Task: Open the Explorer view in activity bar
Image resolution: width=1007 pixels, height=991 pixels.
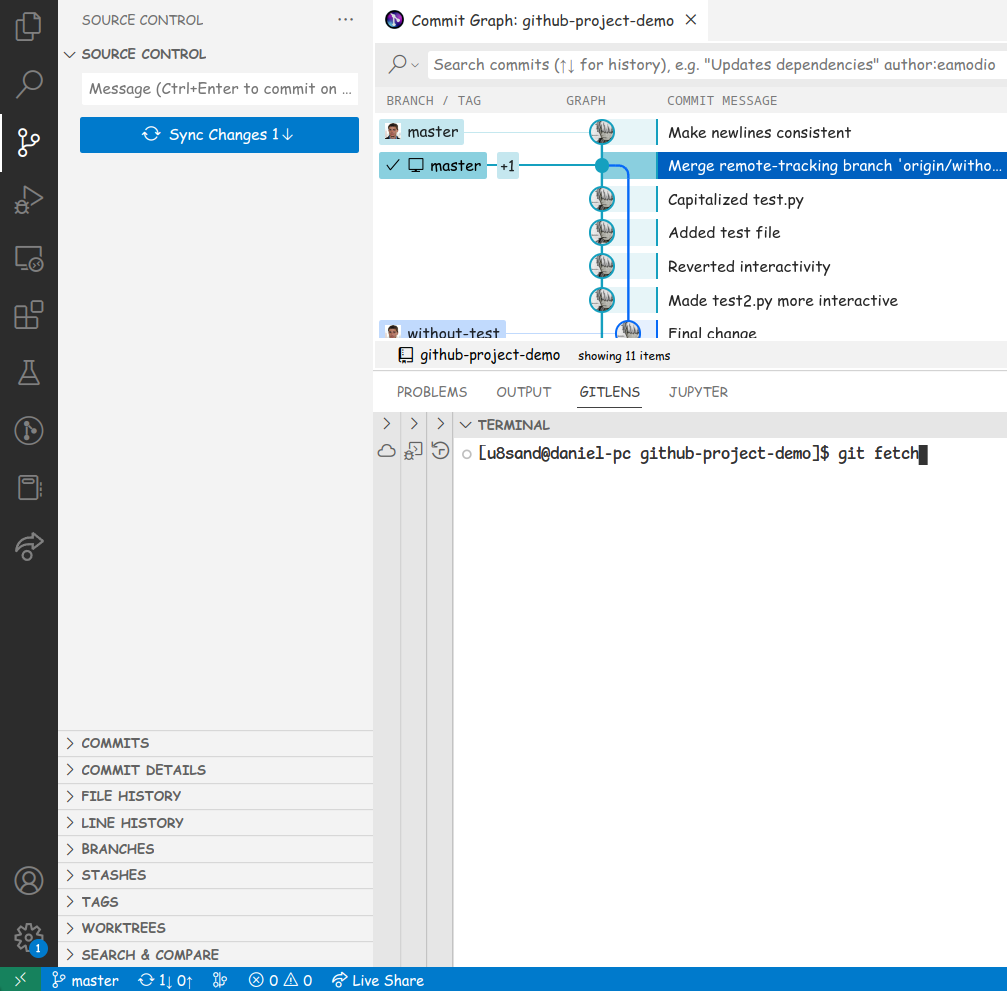Action: pos(29,26)
